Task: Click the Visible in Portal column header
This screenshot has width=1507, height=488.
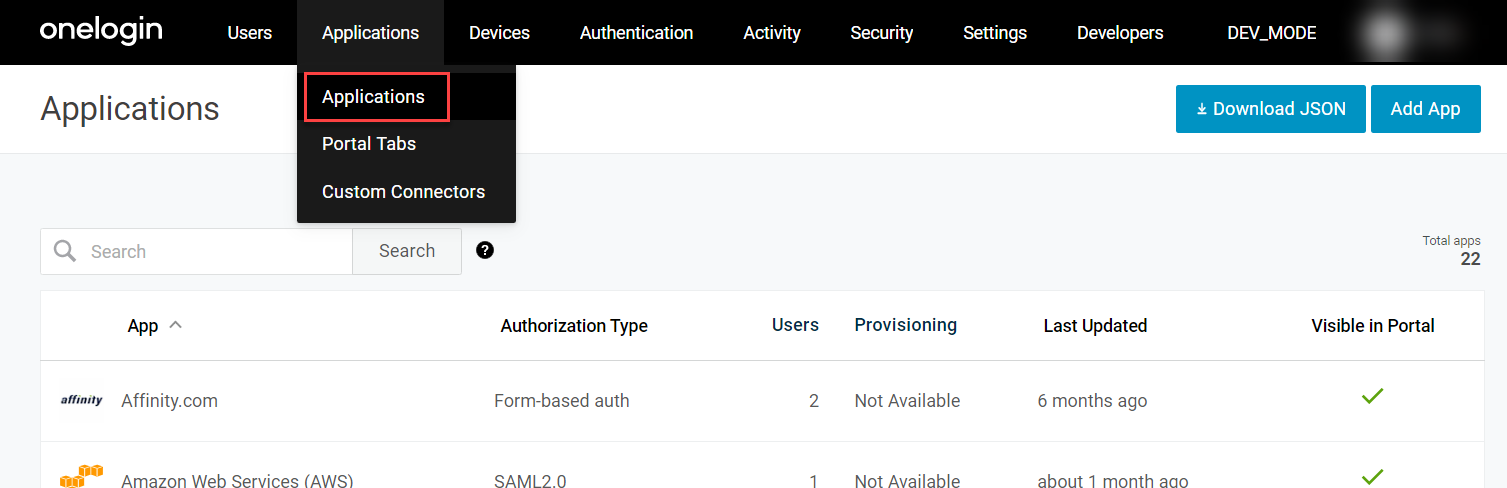Action: pos(1373,326)
